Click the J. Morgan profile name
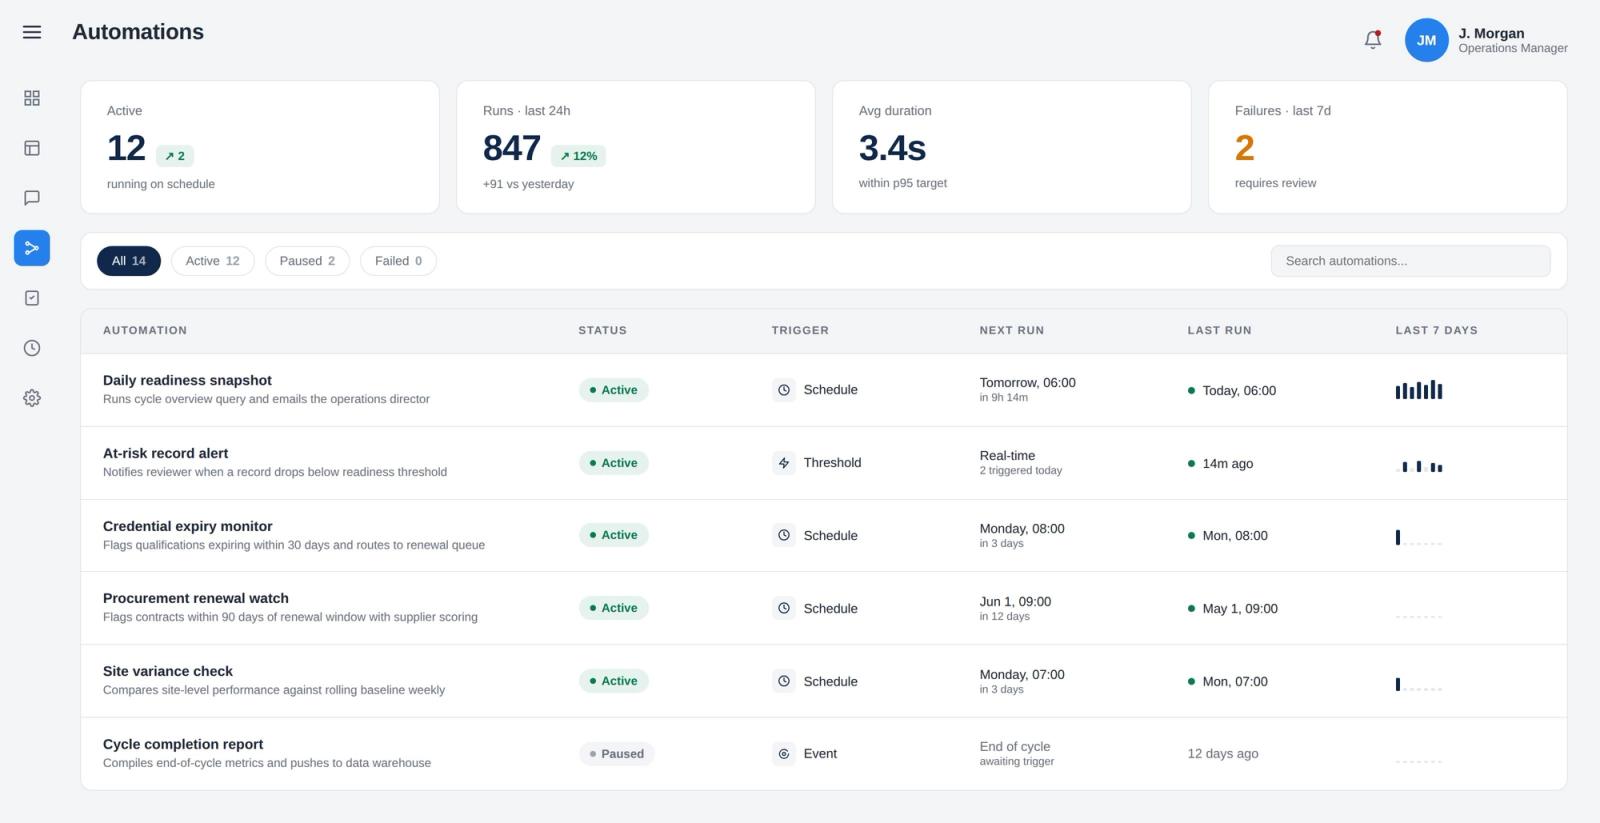Viewport: 1600px width, 823px height. pyautogui.click(x=1491, y=33)
